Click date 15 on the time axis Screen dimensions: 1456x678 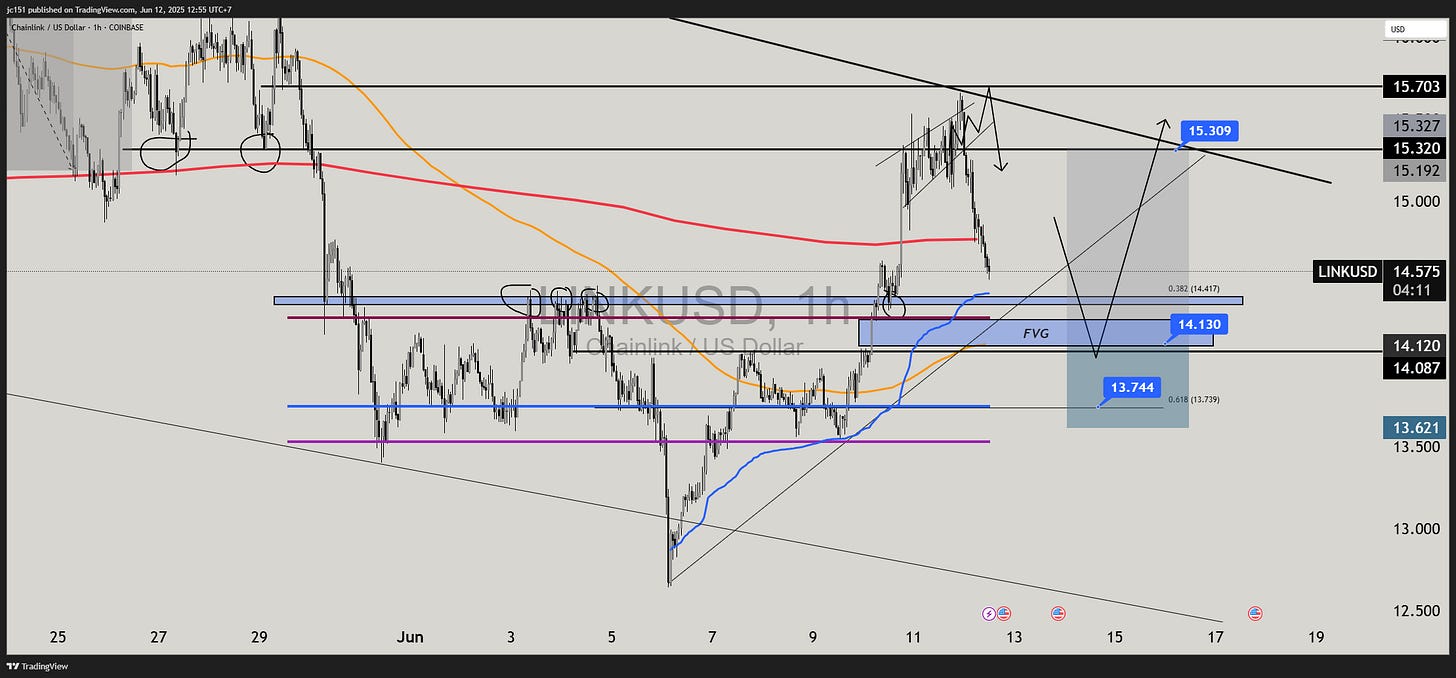1115,637
